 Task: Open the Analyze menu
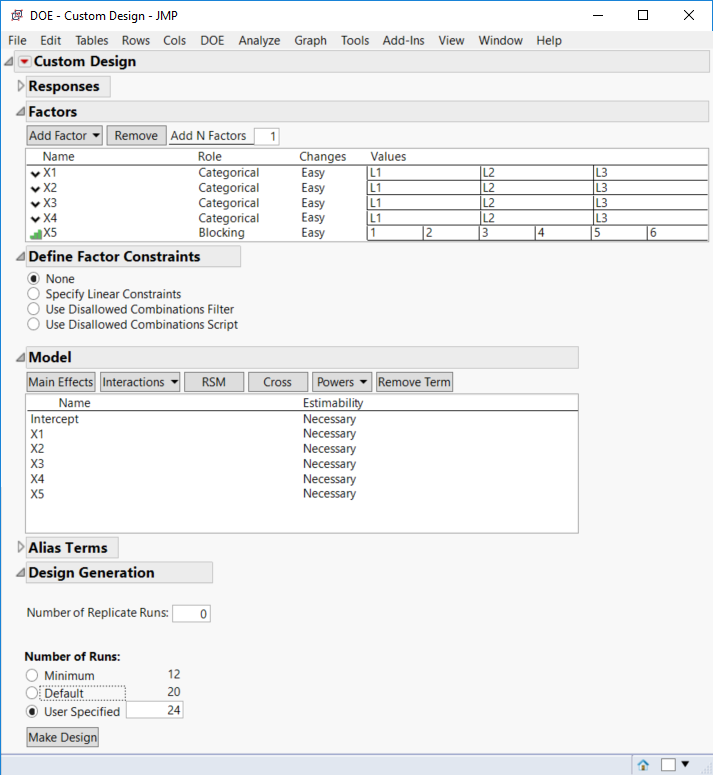coord(259,41)
